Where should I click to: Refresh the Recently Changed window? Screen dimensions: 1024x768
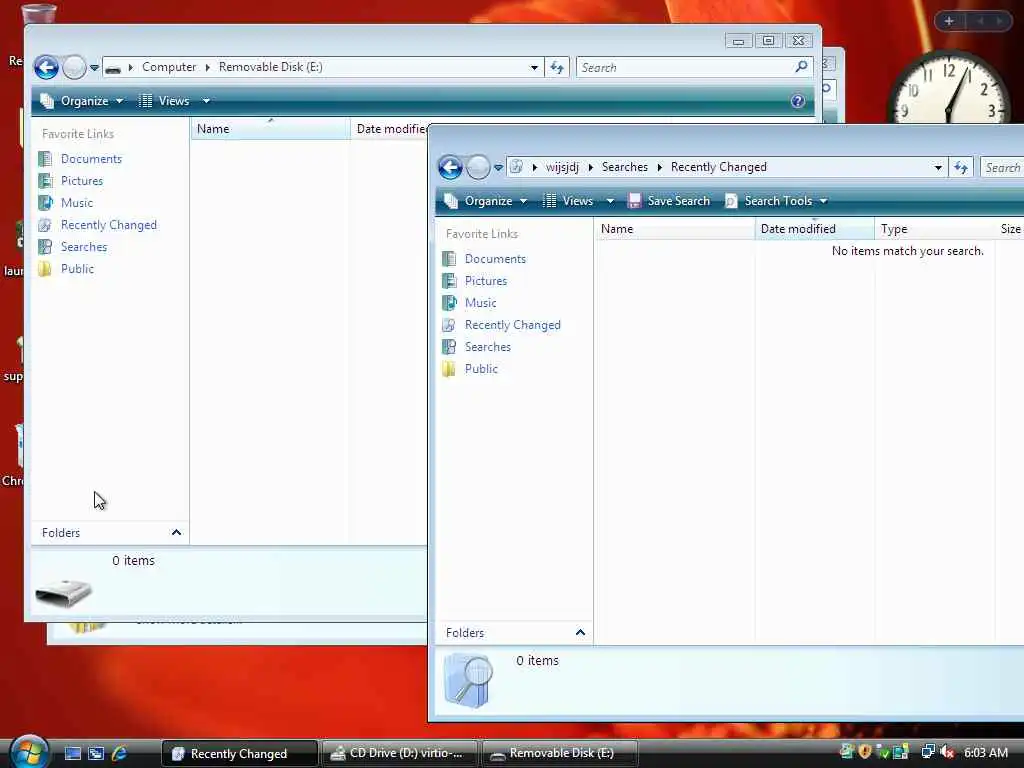961,168
